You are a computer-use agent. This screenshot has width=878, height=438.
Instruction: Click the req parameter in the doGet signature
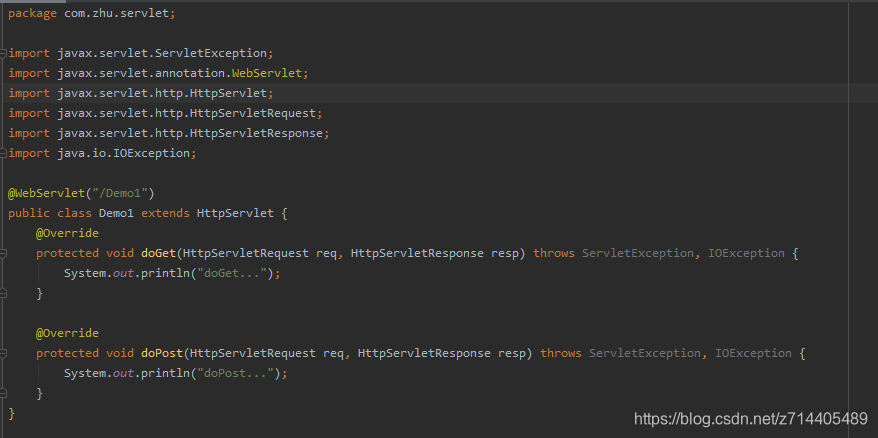pos(326,253)
